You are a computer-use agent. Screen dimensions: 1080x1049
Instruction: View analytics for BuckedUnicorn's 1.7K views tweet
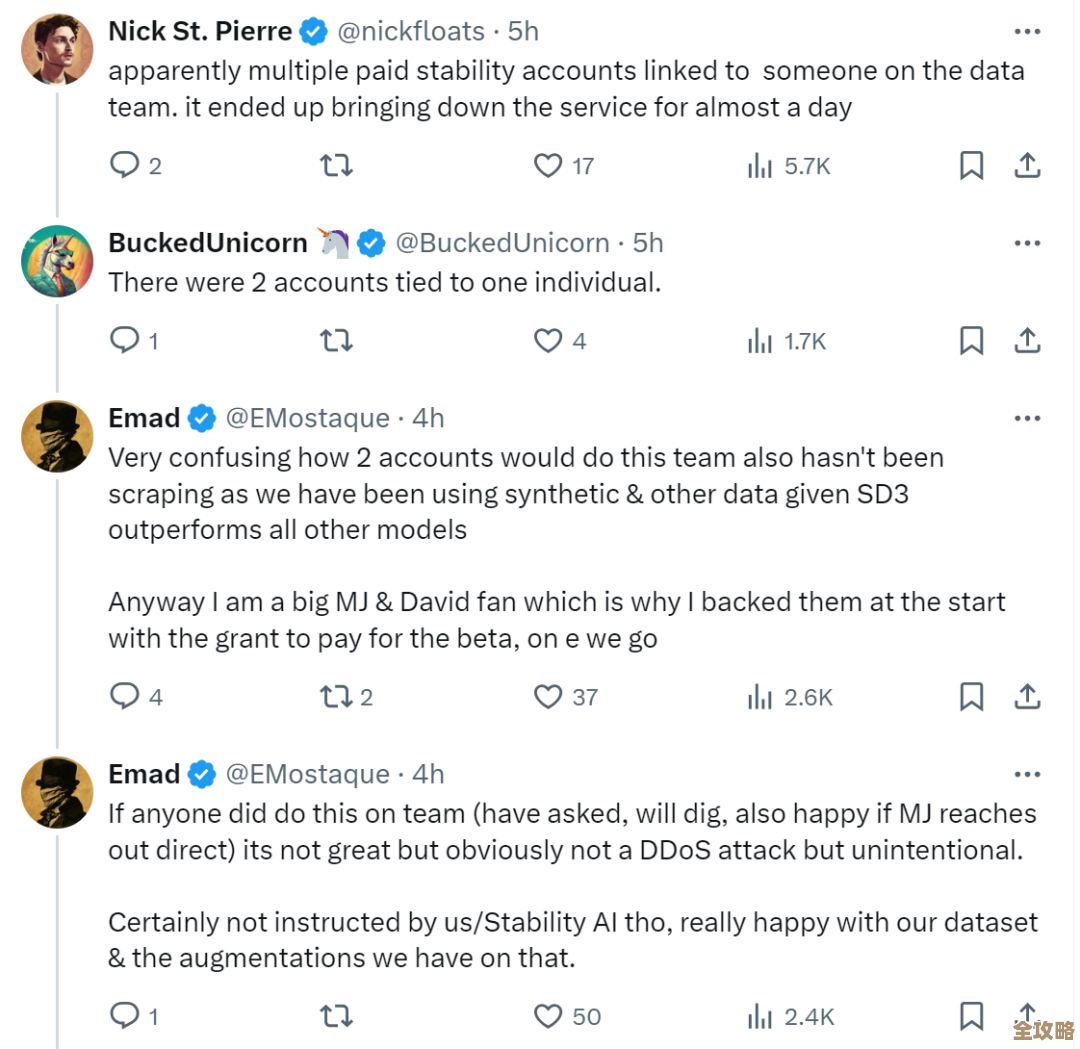761,341
